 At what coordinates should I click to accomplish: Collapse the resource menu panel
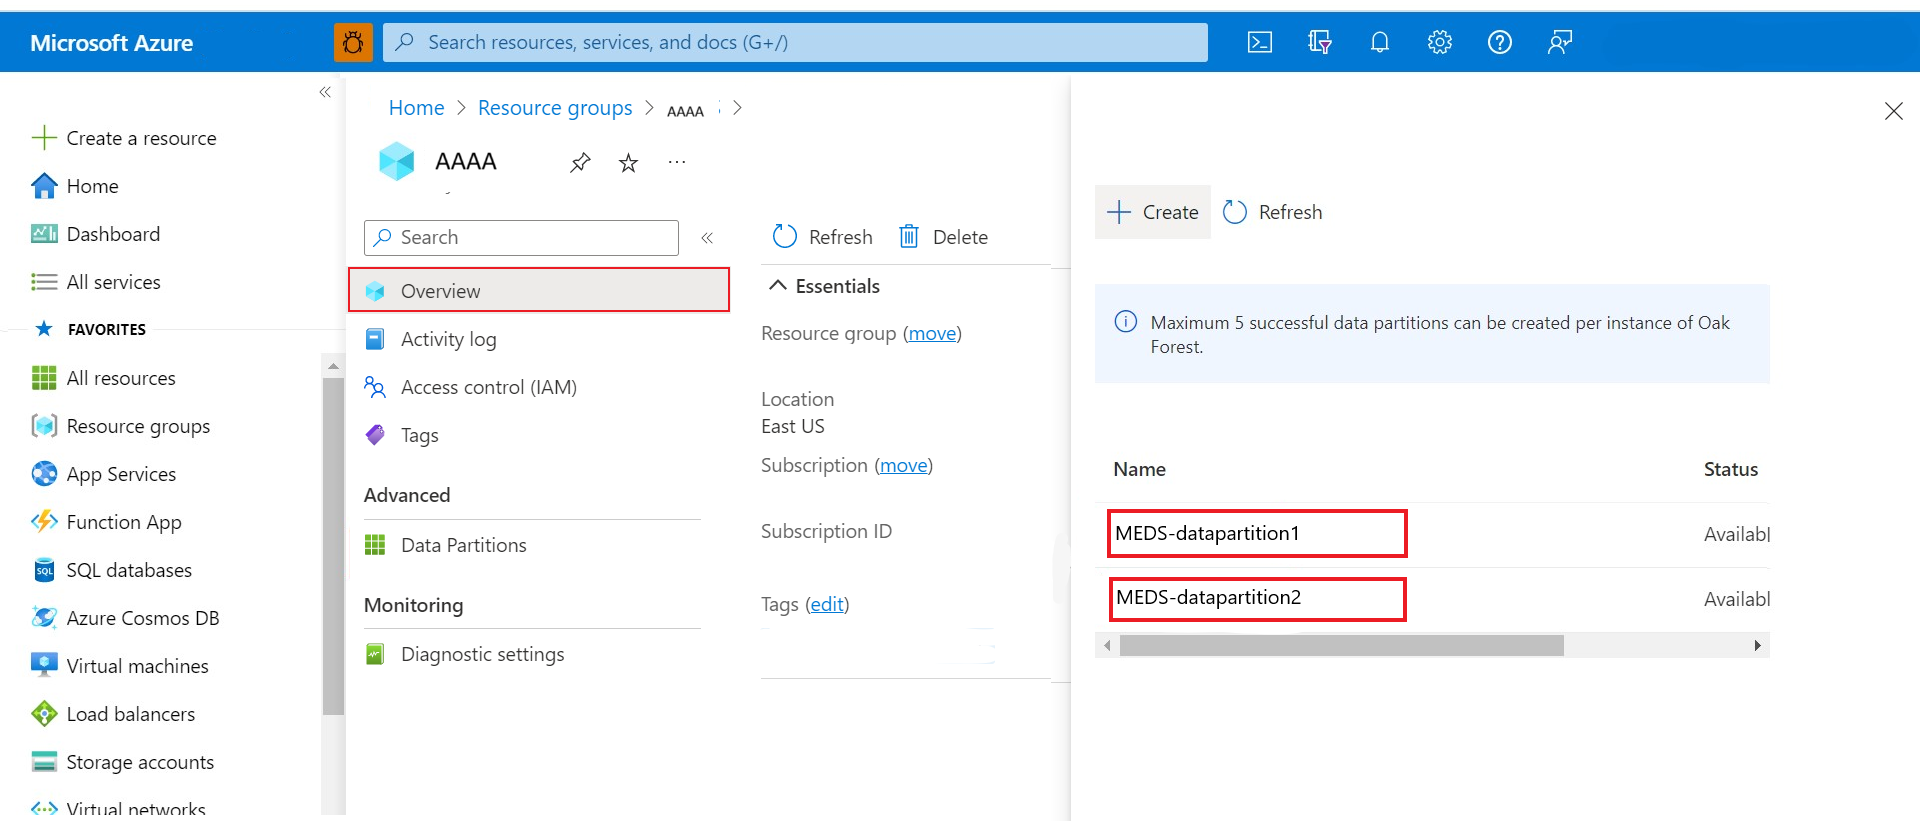coord(707,238)
